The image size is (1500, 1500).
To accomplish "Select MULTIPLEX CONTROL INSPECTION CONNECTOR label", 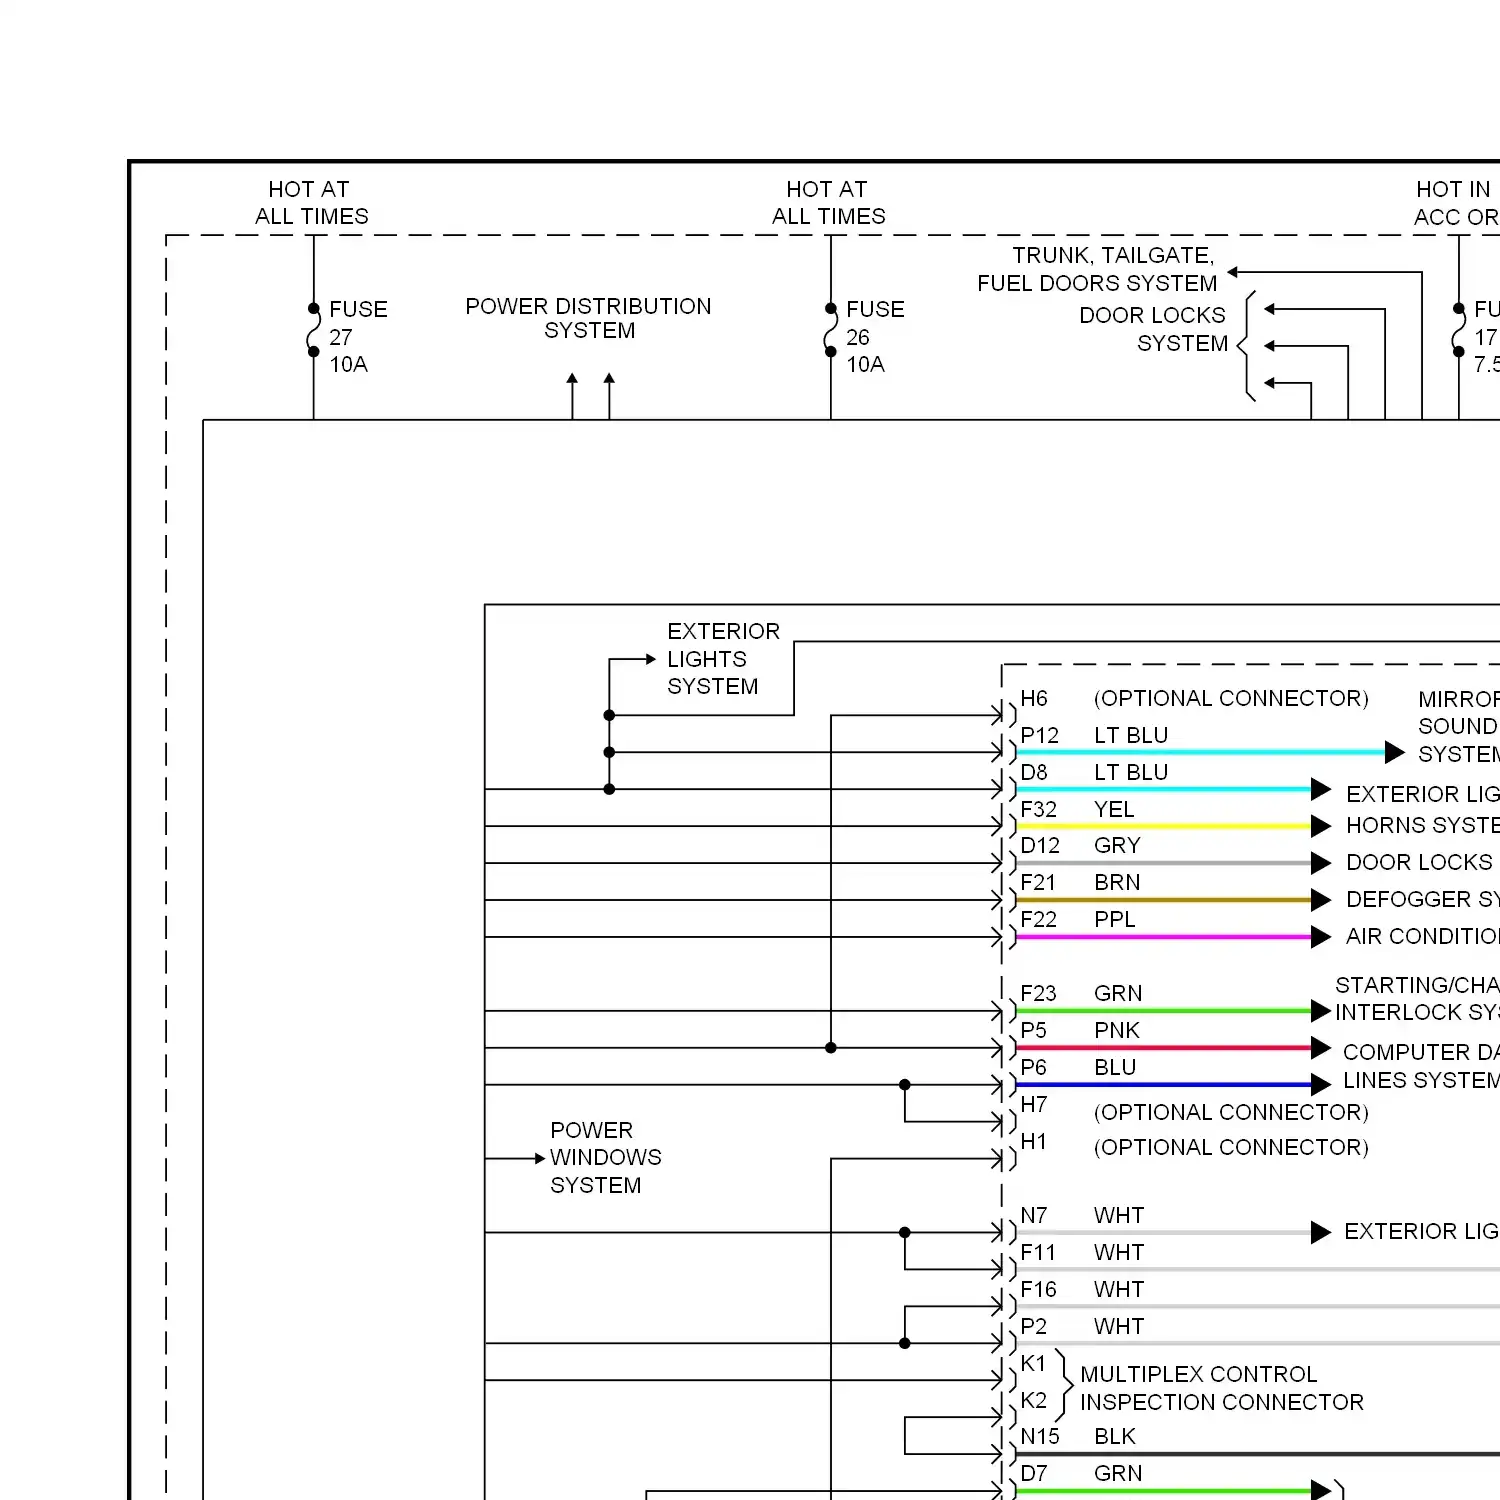I will [1222, 1388].
